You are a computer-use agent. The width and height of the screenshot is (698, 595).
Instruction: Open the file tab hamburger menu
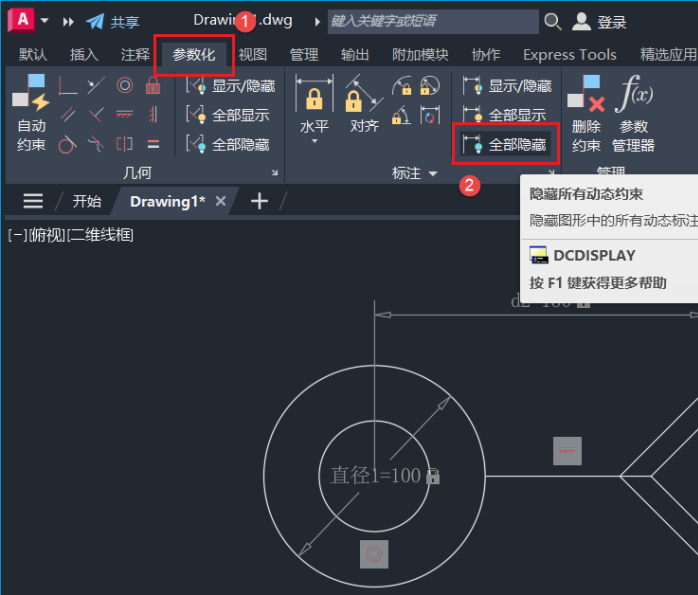(x=33, y=201)
